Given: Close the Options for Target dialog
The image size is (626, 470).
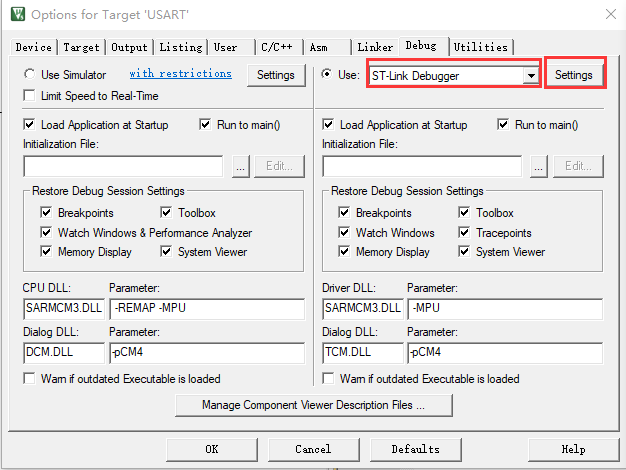Looking at the screenshot, I should click(609, 15).
